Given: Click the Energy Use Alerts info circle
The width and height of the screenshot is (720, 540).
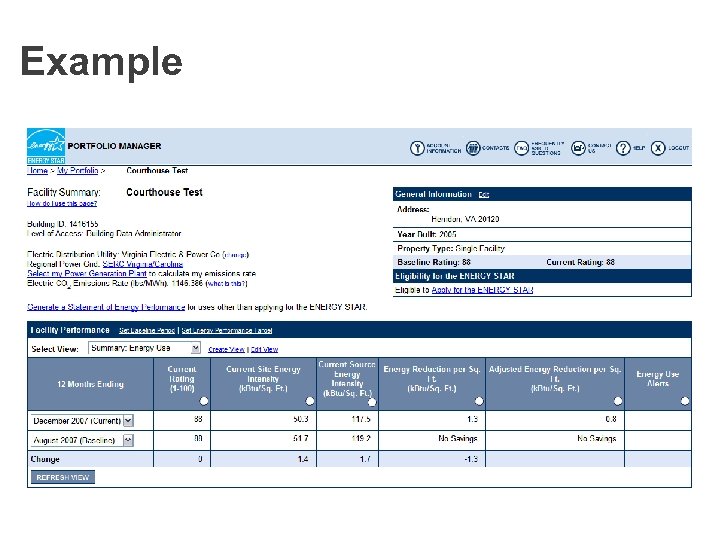Looking at the screenshot, I should click(685, 401).
